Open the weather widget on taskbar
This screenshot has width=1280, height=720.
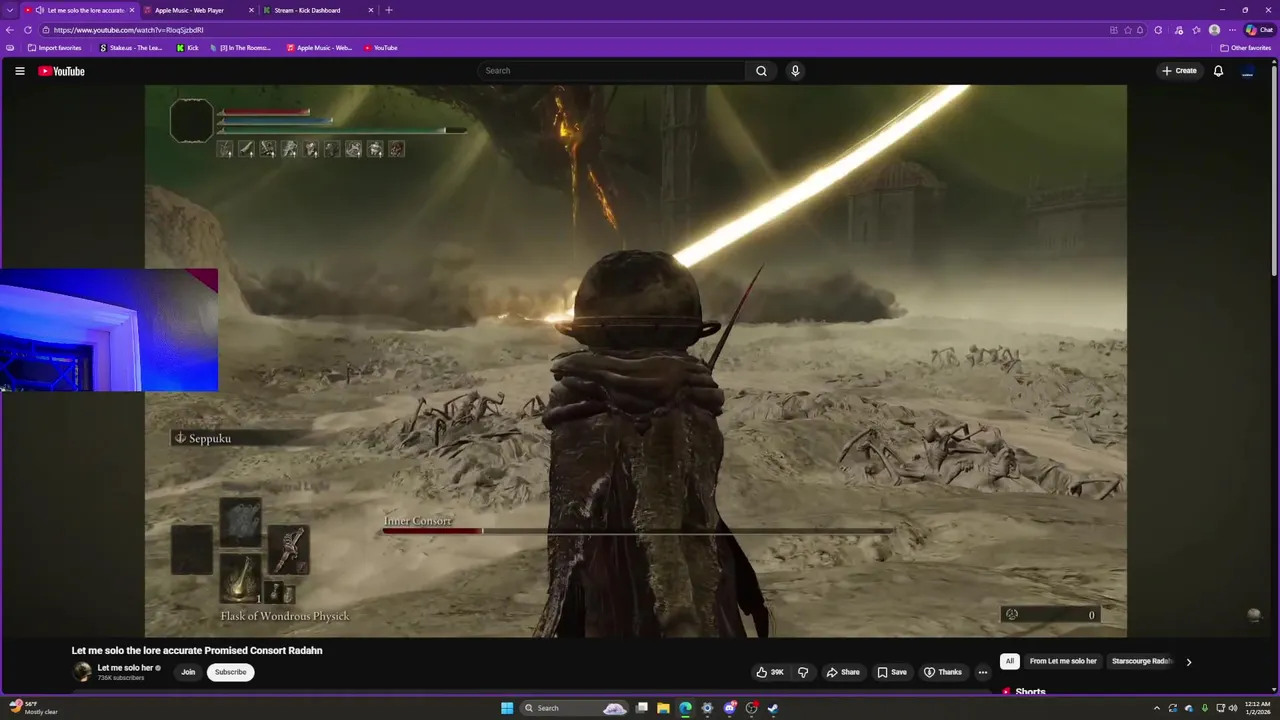point(32,708)
